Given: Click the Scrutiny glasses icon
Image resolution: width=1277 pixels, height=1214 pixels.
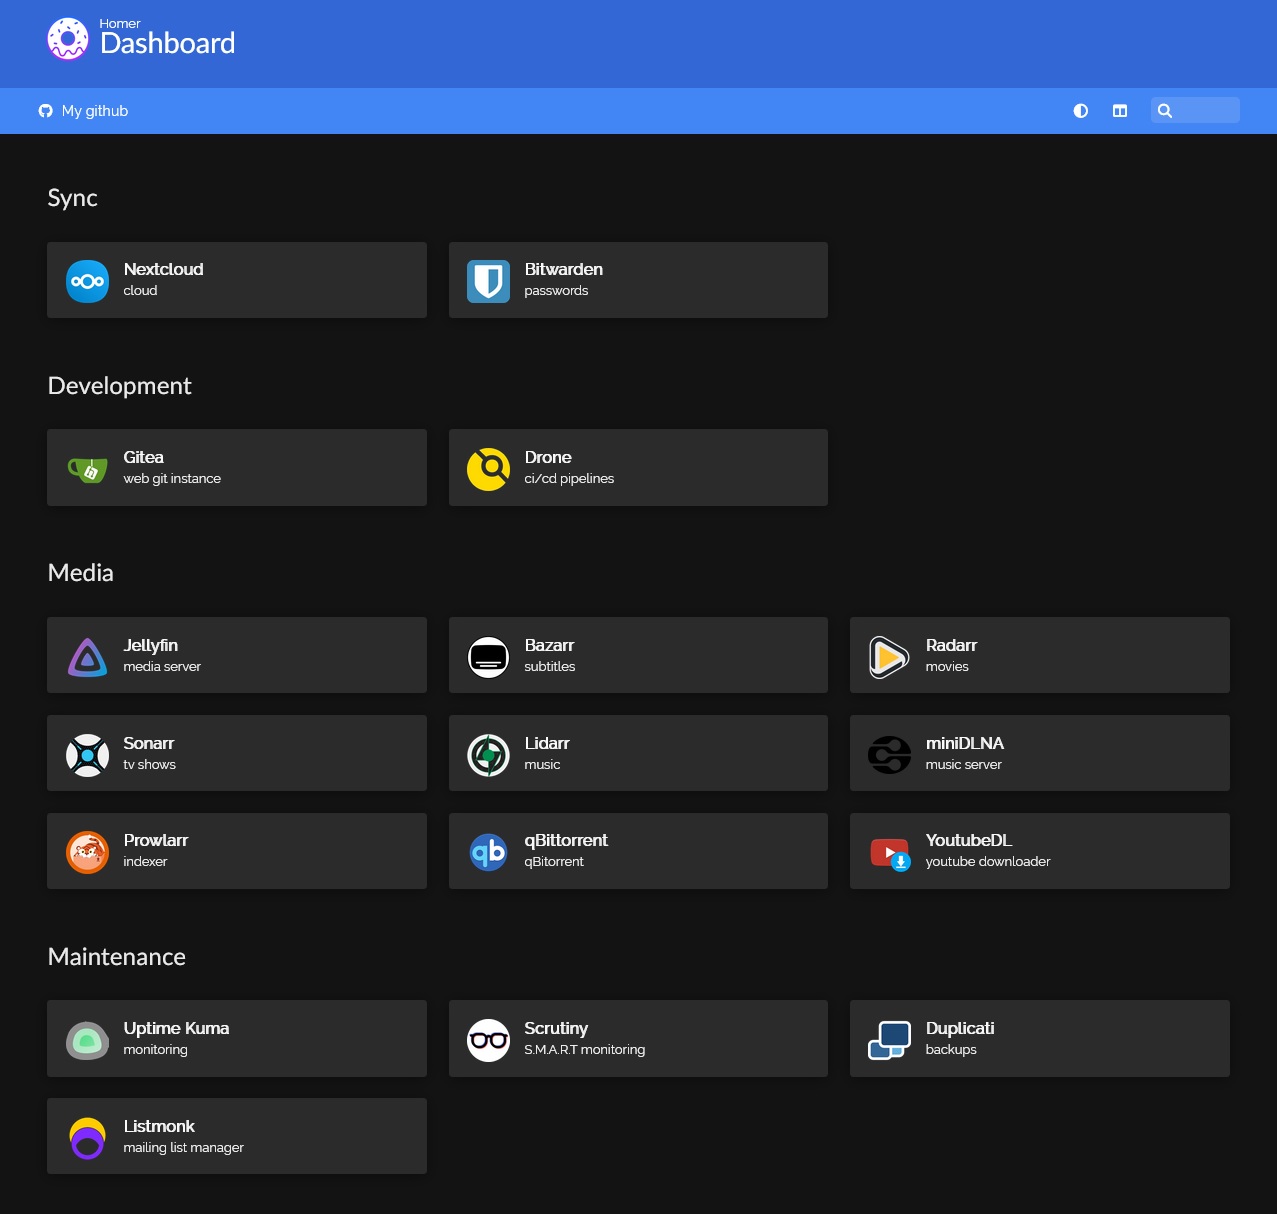Looking at the screenshot, I should tap(488, 1040).
